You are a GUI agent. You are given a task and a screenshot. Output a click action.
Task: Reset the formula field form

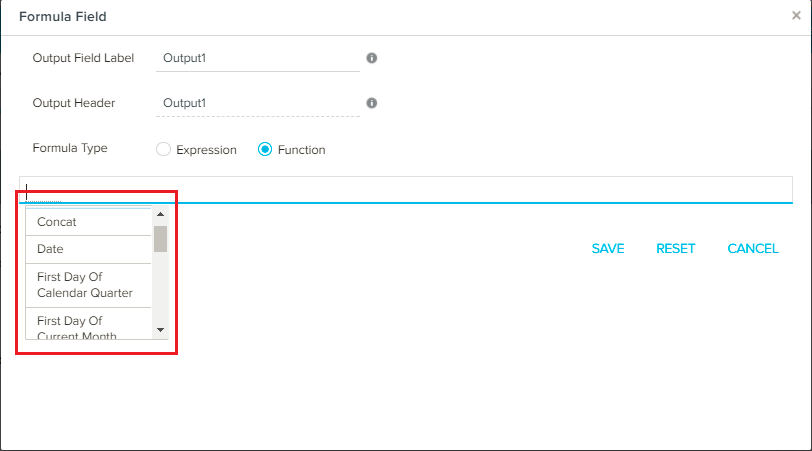(676, 249)
